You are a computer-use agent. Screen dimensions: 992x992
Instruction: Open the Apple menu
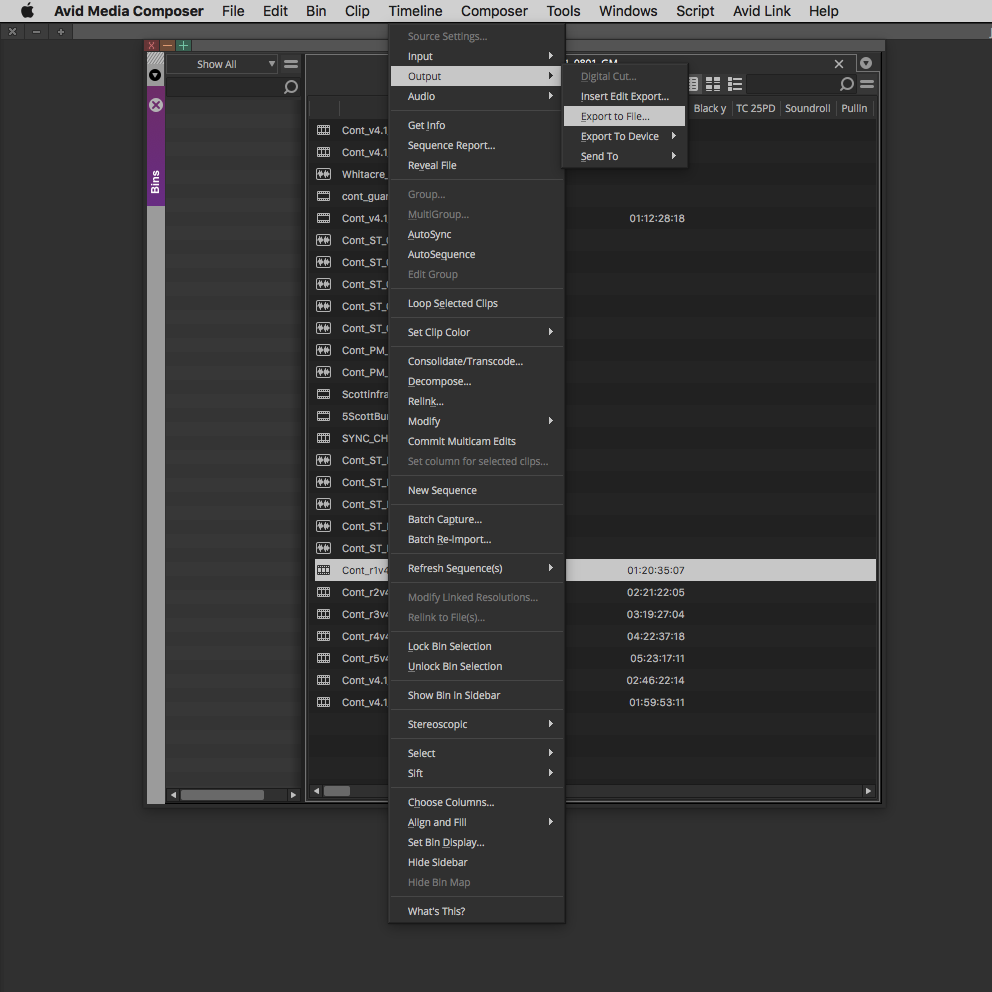coord(27,11)
